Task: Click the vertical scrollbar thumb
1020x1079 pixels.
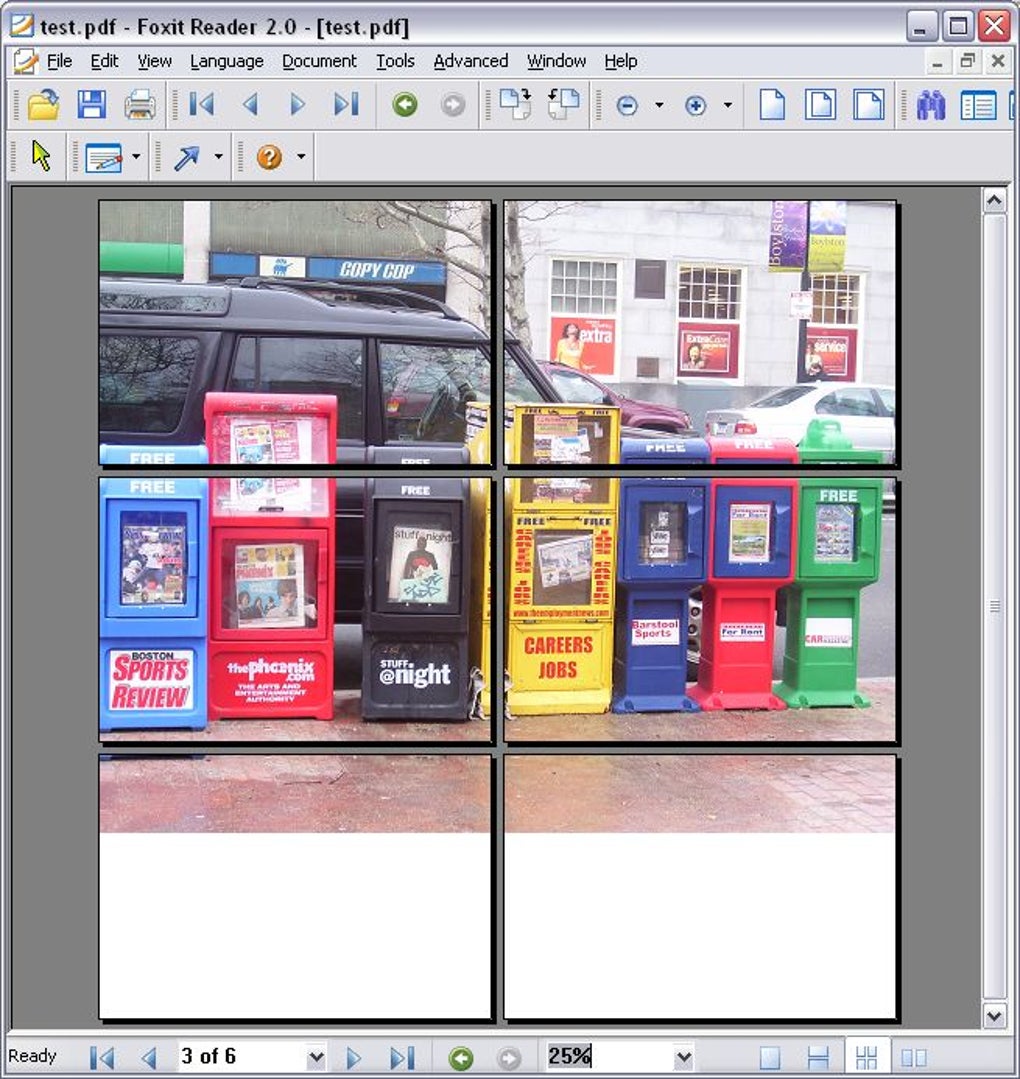Action: [994, 607]
